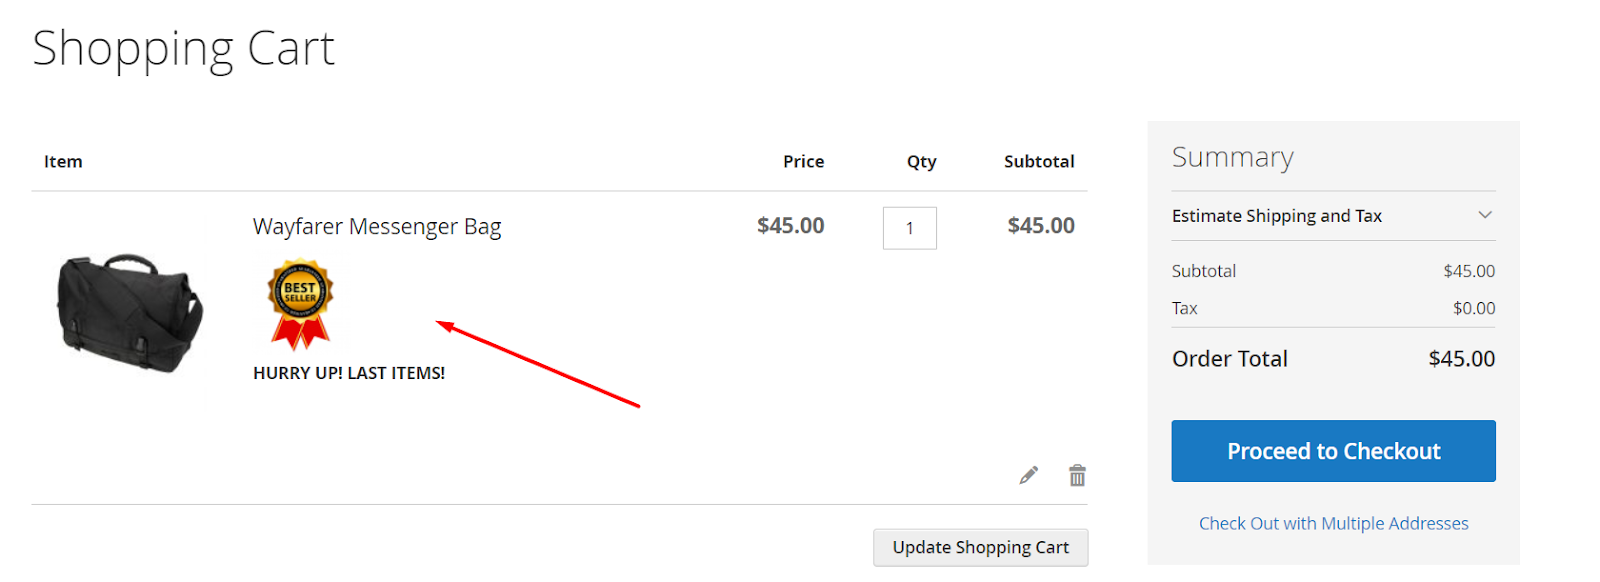The width and height of the screenshot is (1600, 582).
Task: Click the Tax row in Summary
Action: coord(1185,308)
